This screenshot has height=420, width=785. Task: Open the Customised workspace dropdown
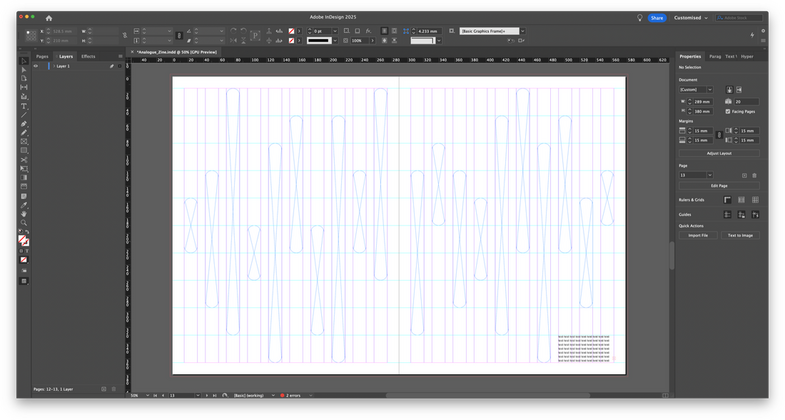pos(690,18)
